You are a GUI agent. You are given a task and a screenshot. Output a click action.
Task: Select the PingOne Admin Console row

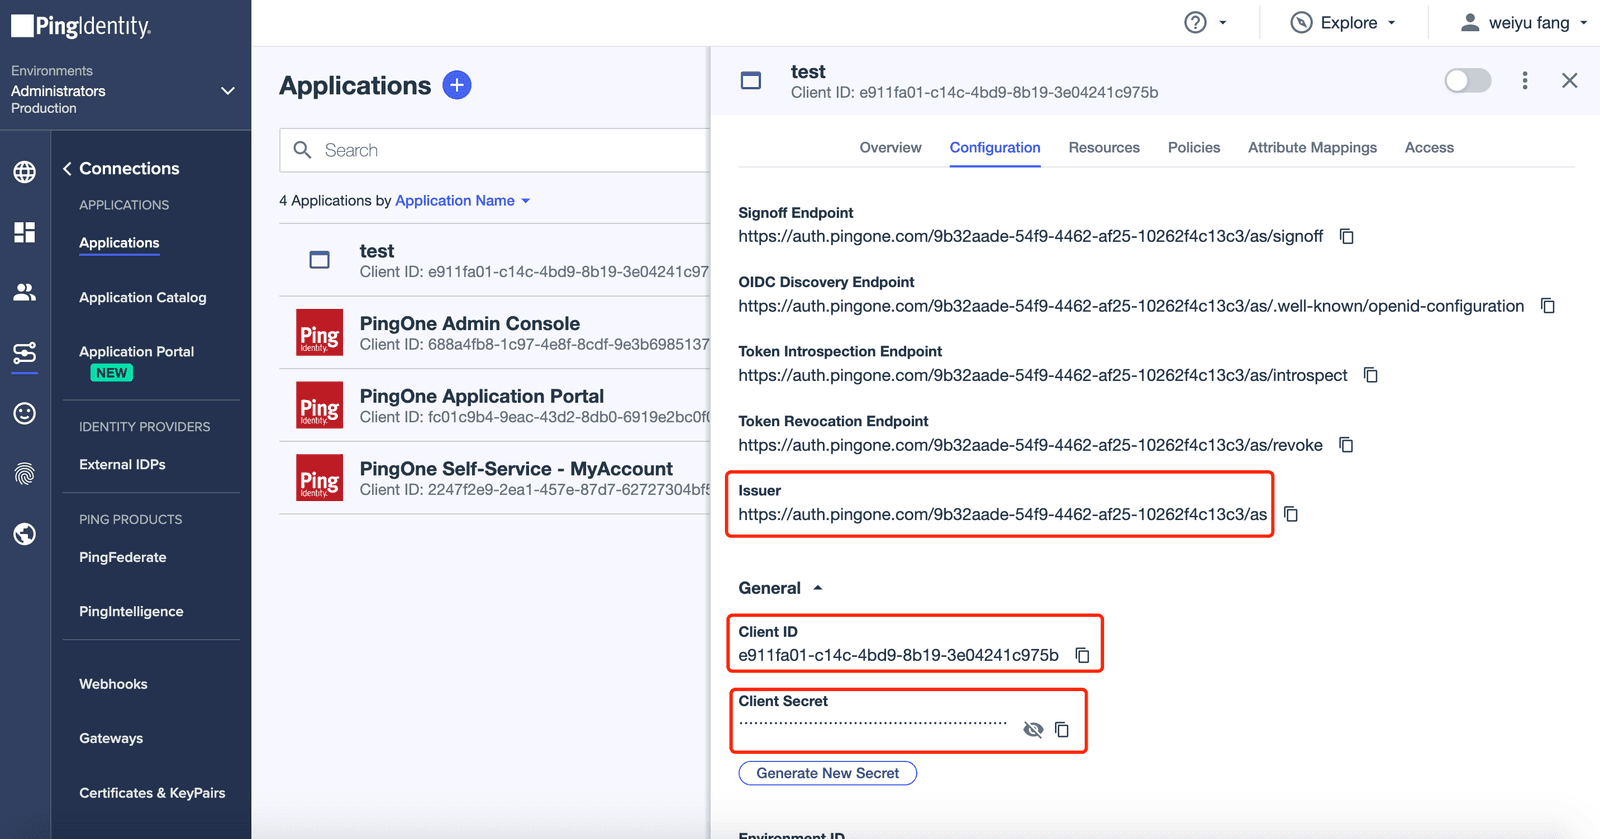[x=495, y=332]
